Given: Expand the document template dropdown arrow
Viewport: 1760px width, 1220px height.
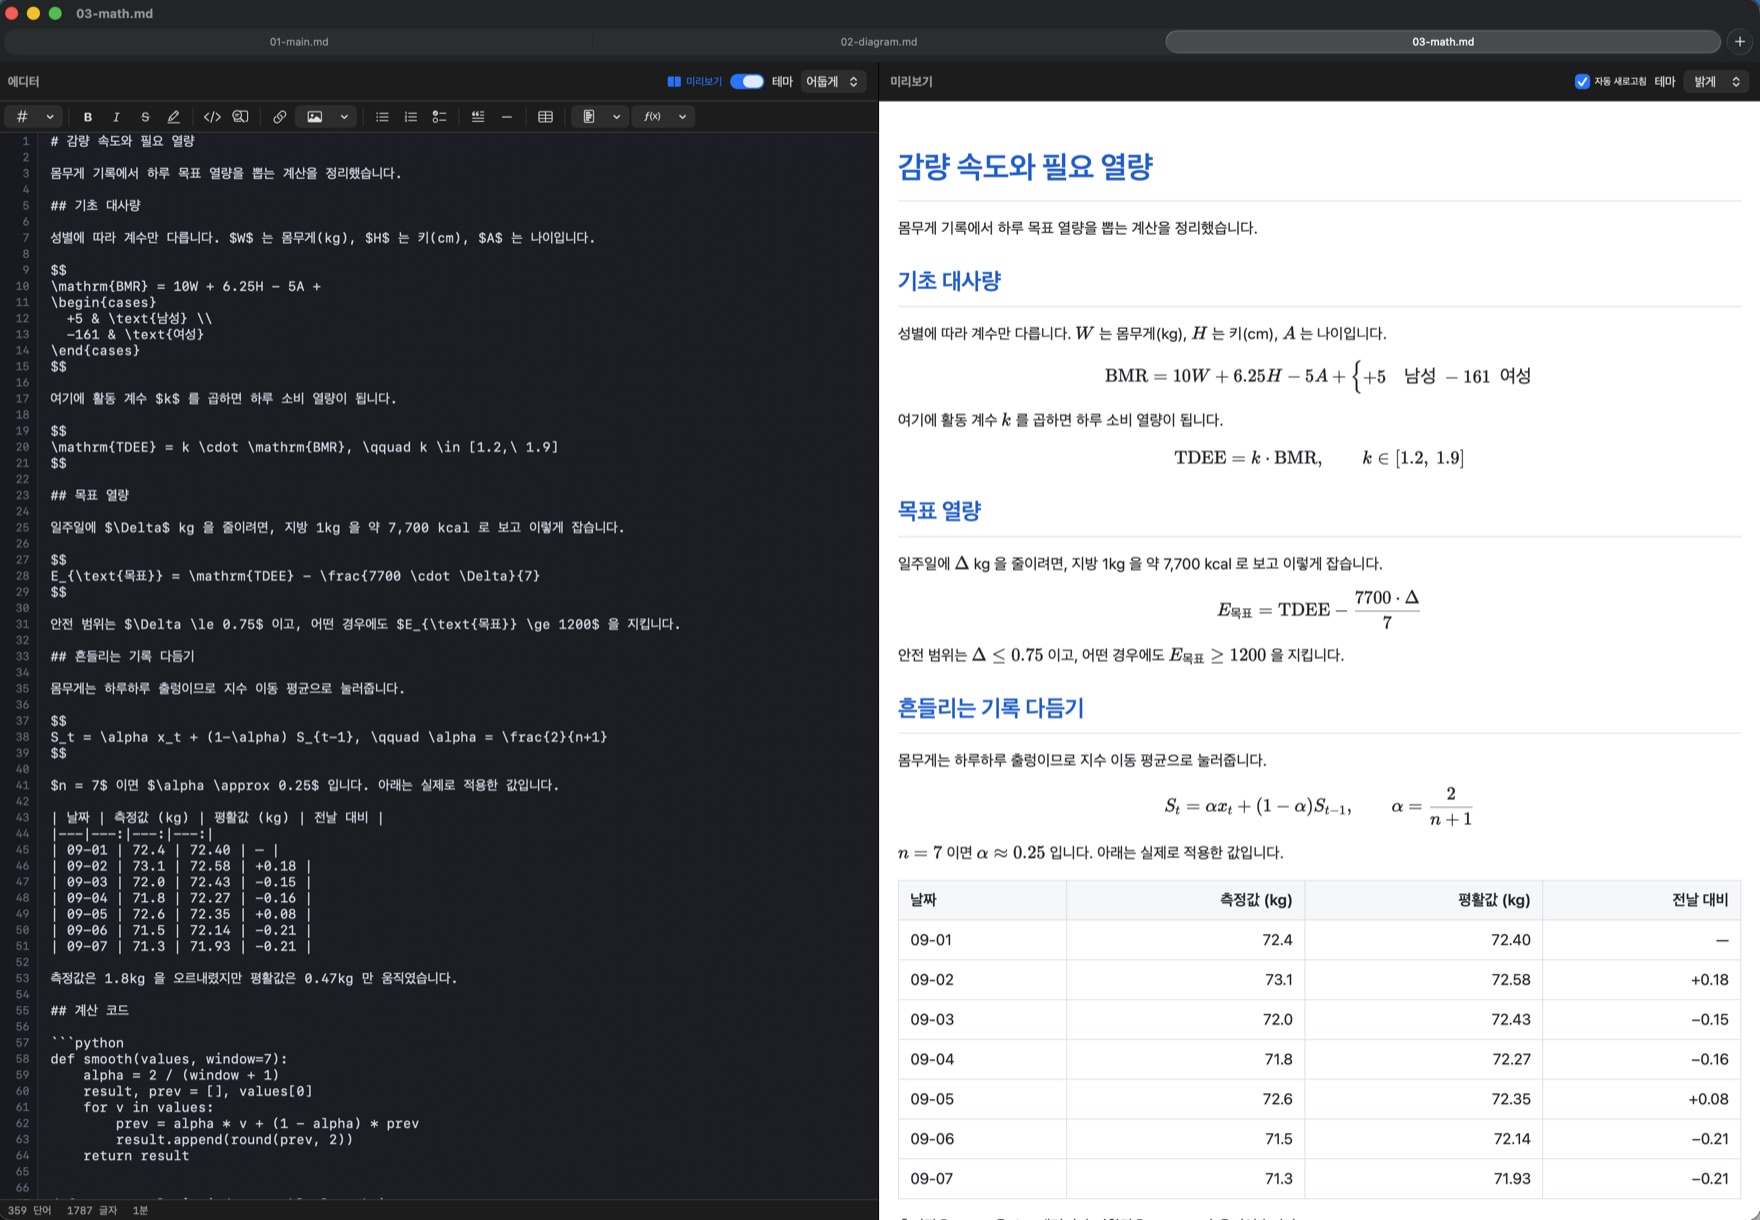Looking at the screenshot, I should click(616, 117).
